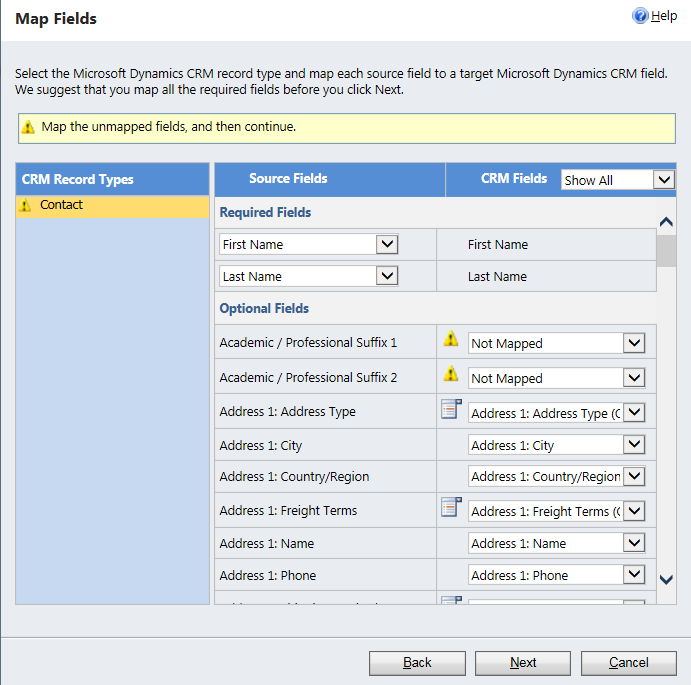691x685 pixels.
Task: Click Academic / Professional Suffix 1 source label
Action: (308, 342)
